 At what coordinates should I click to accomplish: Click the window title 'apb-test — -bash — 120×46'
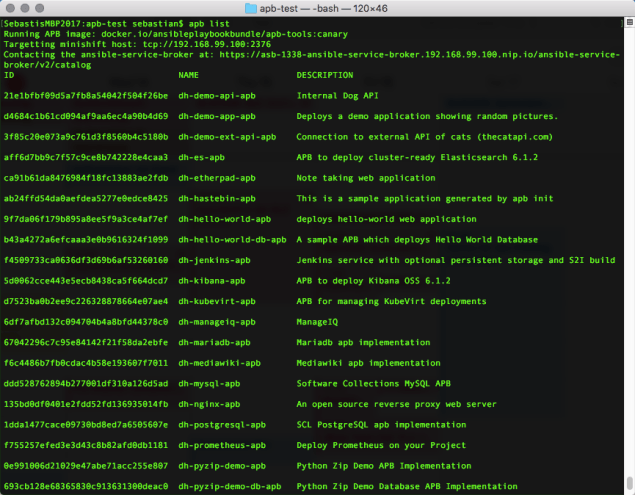[x=323, y=8]
